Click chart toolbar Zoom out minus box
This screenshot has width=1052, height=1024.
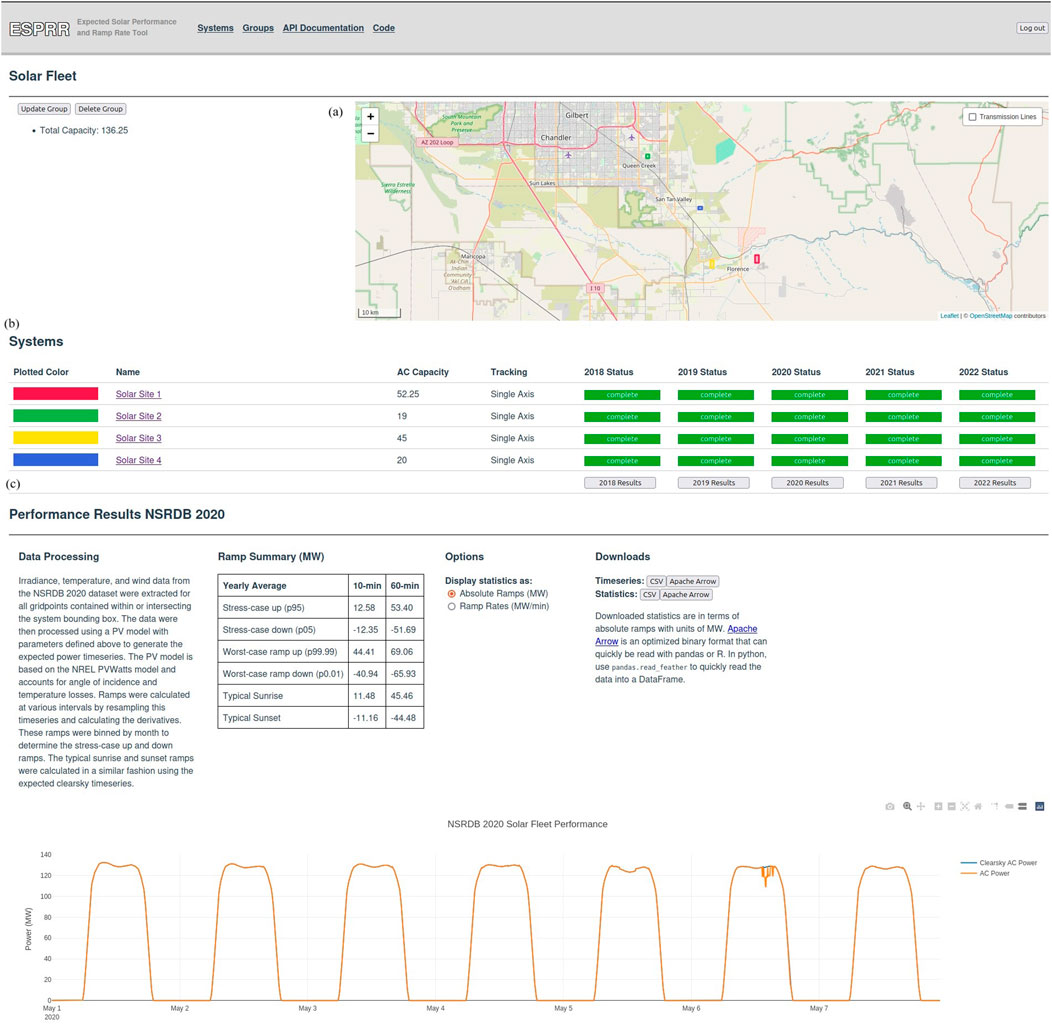coord(951,807)
